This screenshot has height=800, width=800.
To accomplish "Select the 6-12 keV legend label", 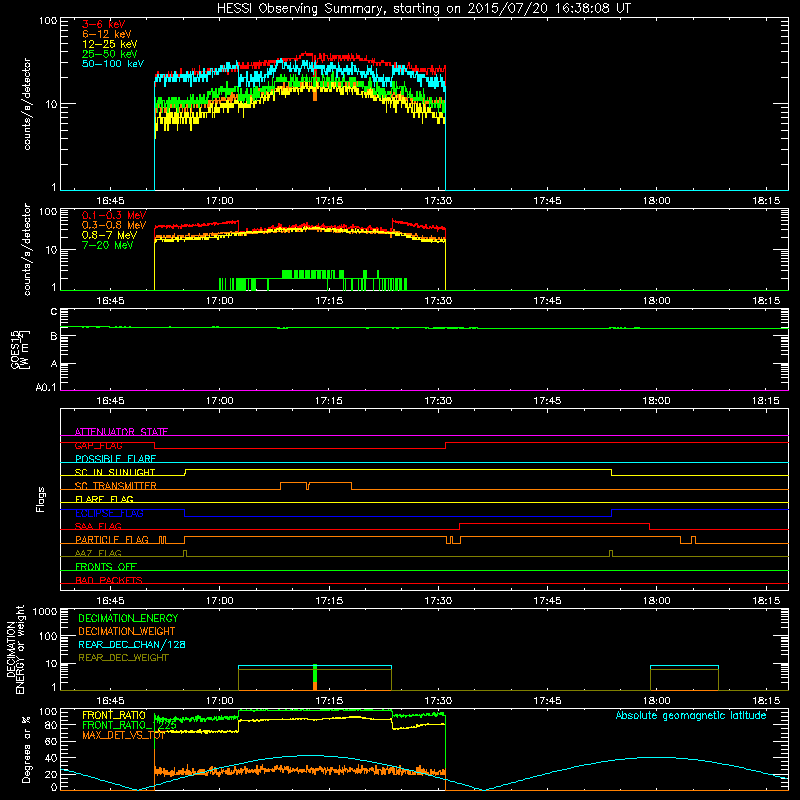I will coord(107,34).
